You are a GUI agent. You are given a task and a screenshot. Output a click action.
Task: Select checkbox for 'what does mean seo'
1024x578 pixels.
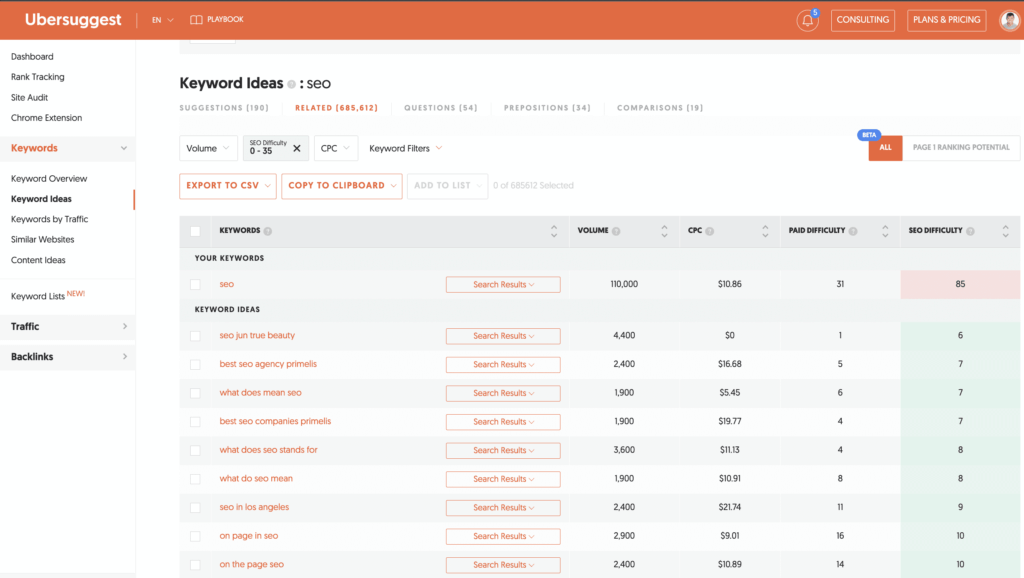(195, 393)
